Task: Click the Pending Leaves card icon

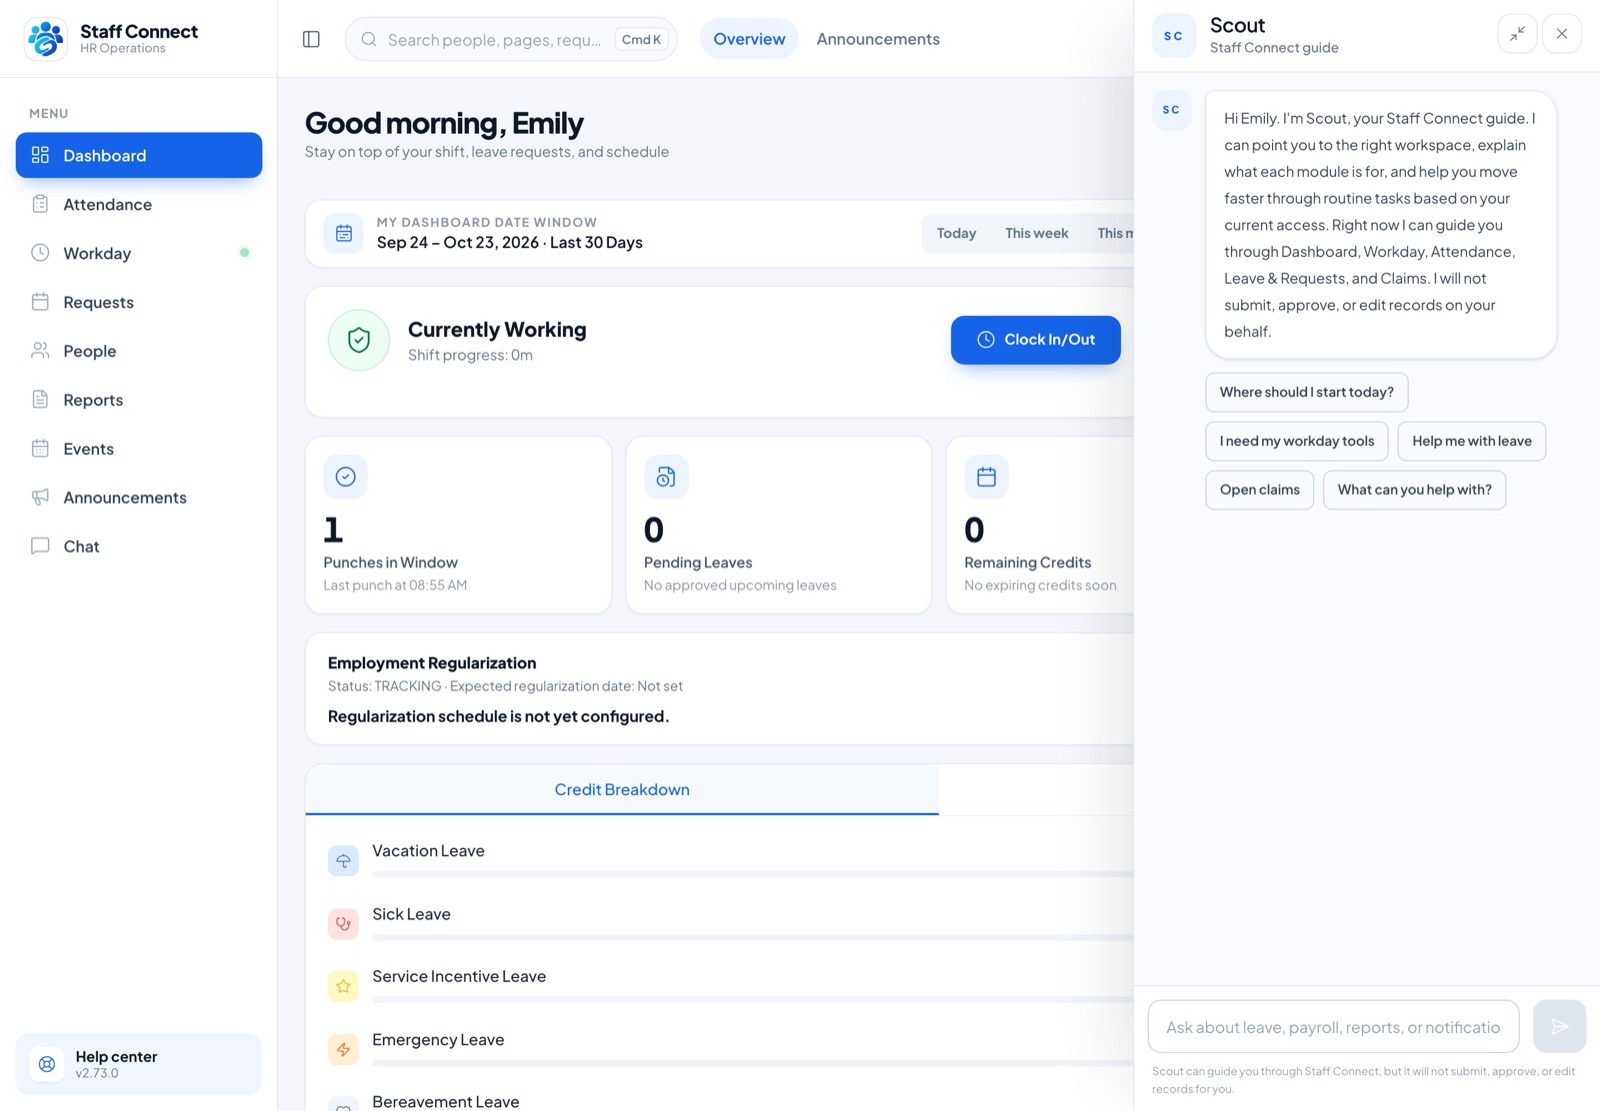Action: pos(666,476)
